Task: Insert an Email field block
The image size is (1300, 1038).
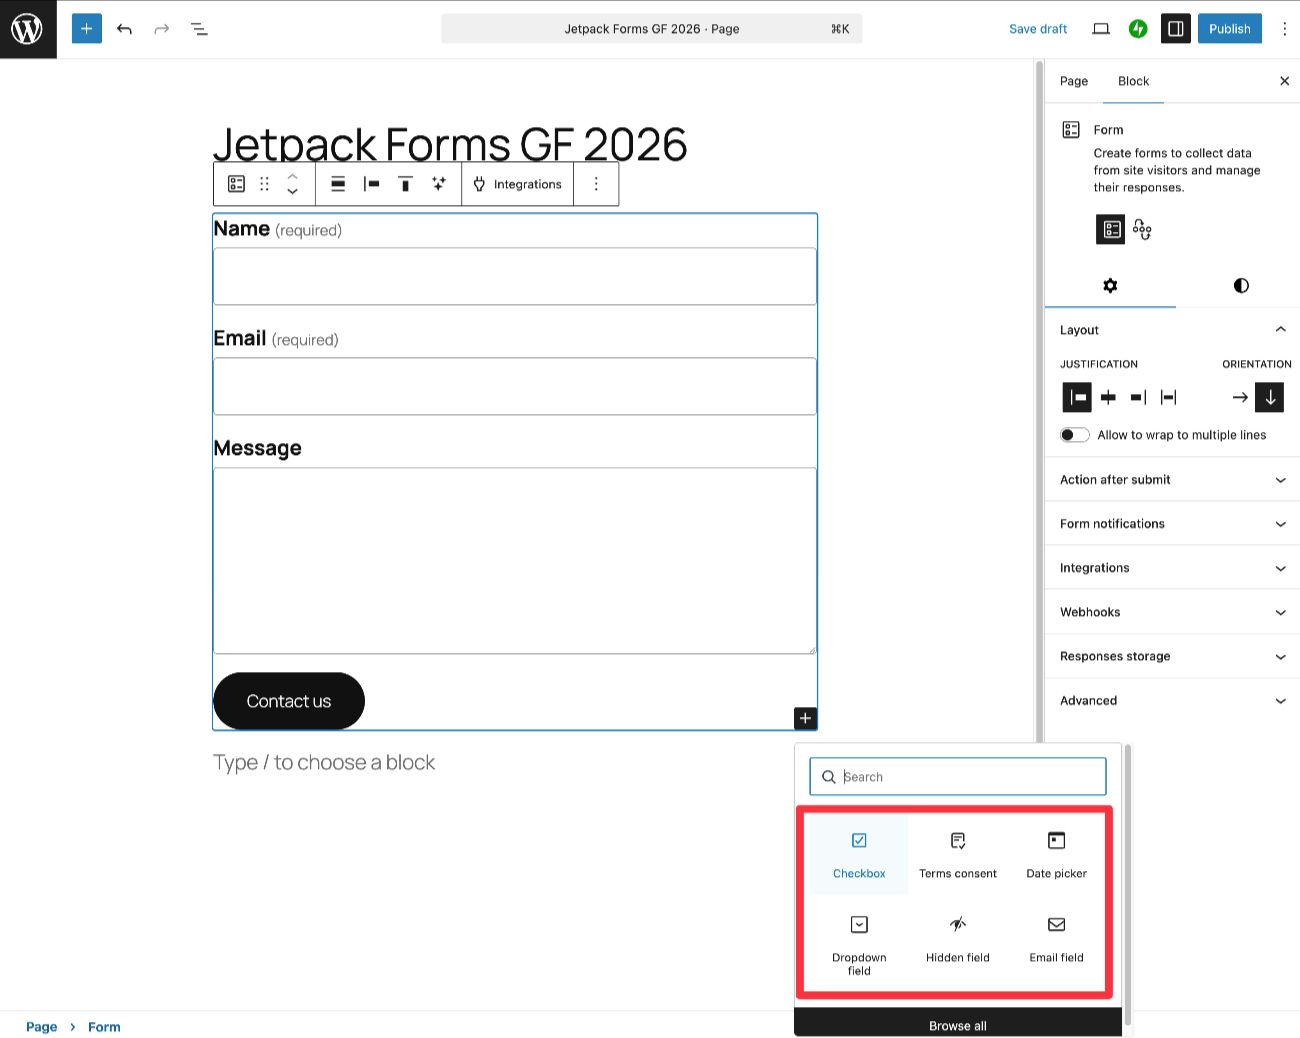Action: (x=1056, y=935)
